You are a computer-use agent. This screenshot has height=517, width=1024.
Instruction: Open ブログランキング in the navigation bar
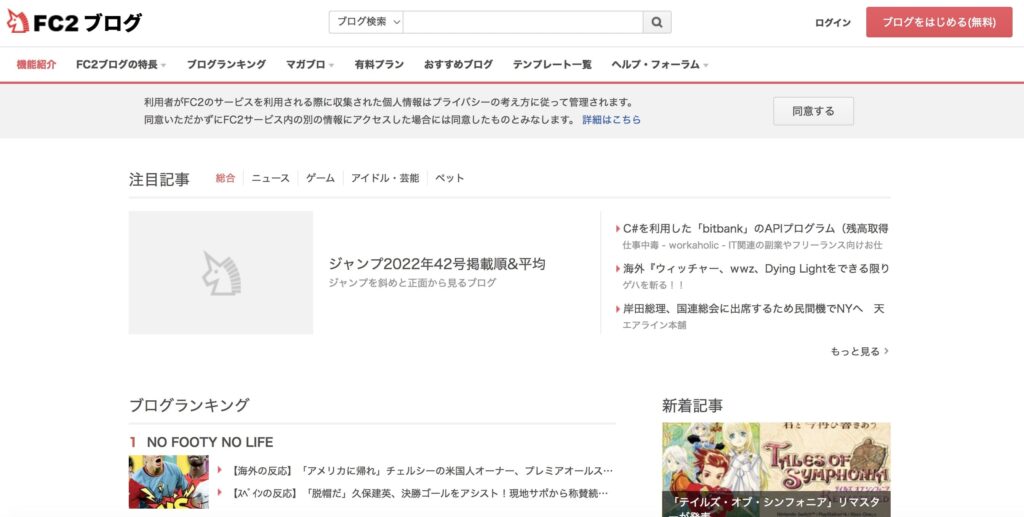(226, 65)
